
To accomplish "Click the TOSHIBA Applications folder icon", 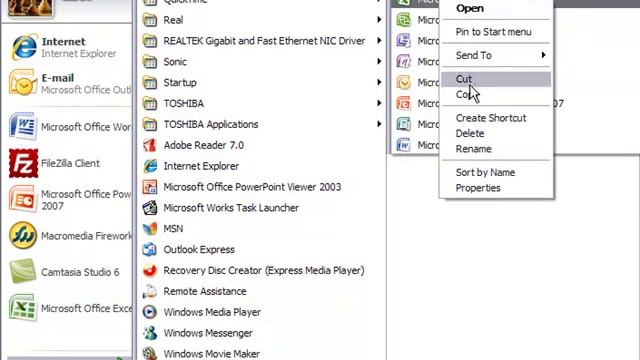I will (150, 124).
